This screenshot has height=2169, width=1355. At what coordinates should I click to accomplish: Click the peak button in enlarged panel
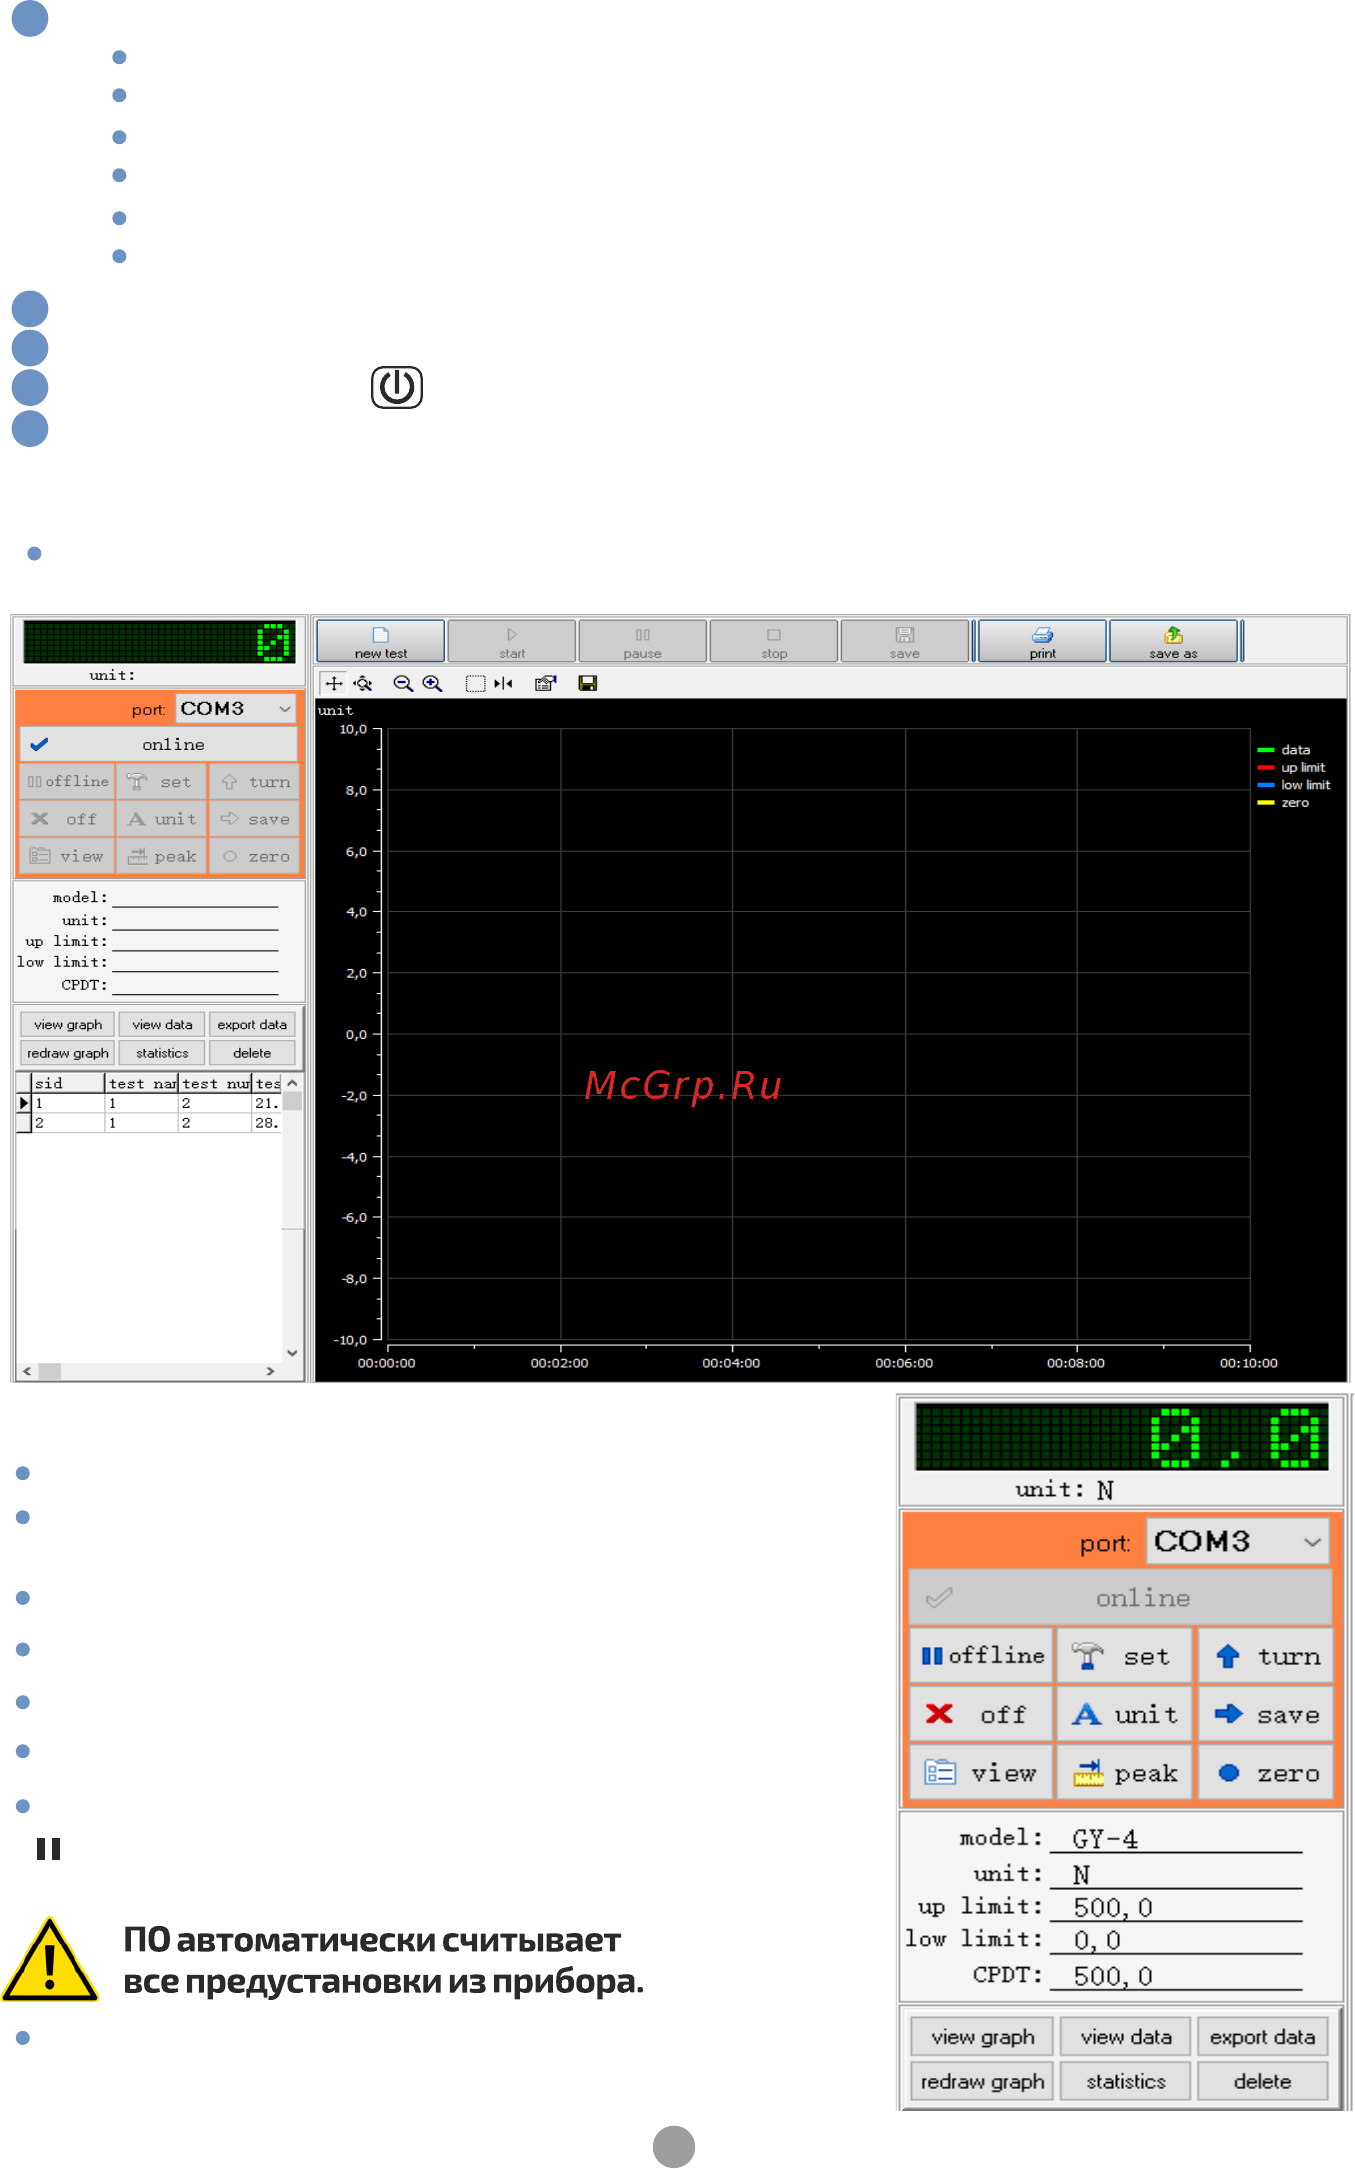point(1125,1773)
